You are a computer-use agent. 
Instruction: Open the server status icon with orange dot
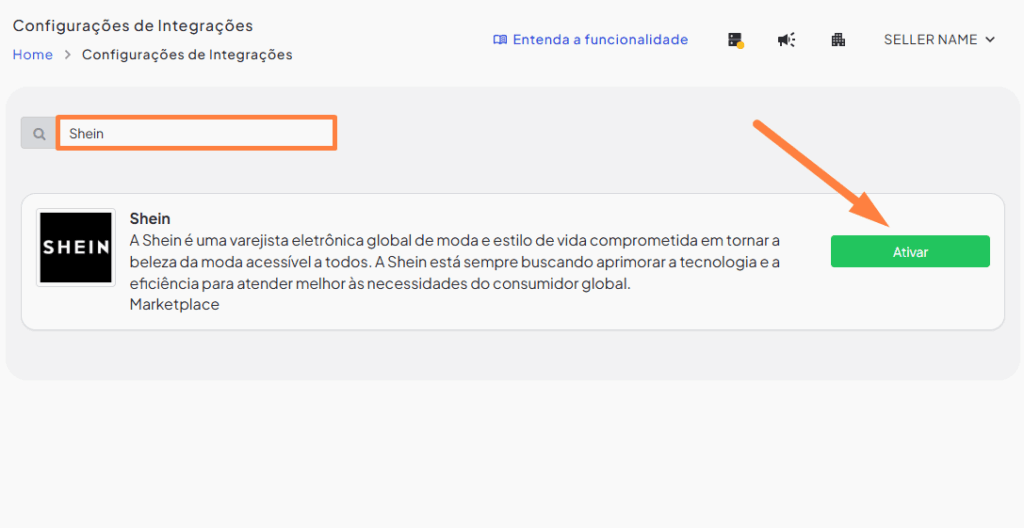(x=736, y=40)
